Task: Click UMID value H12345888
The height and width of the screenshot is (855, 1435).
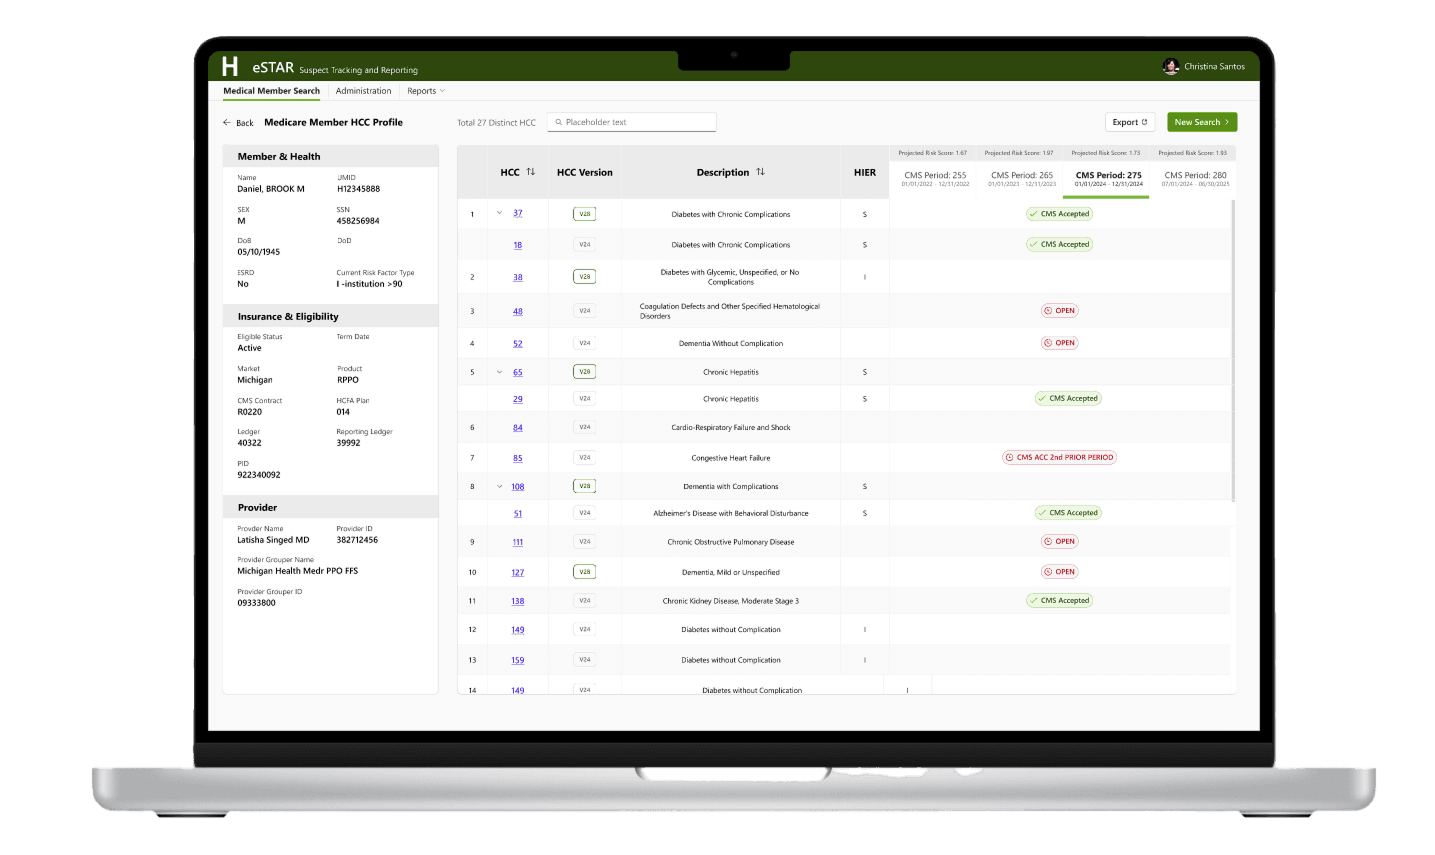Action: tap(358, 189)
